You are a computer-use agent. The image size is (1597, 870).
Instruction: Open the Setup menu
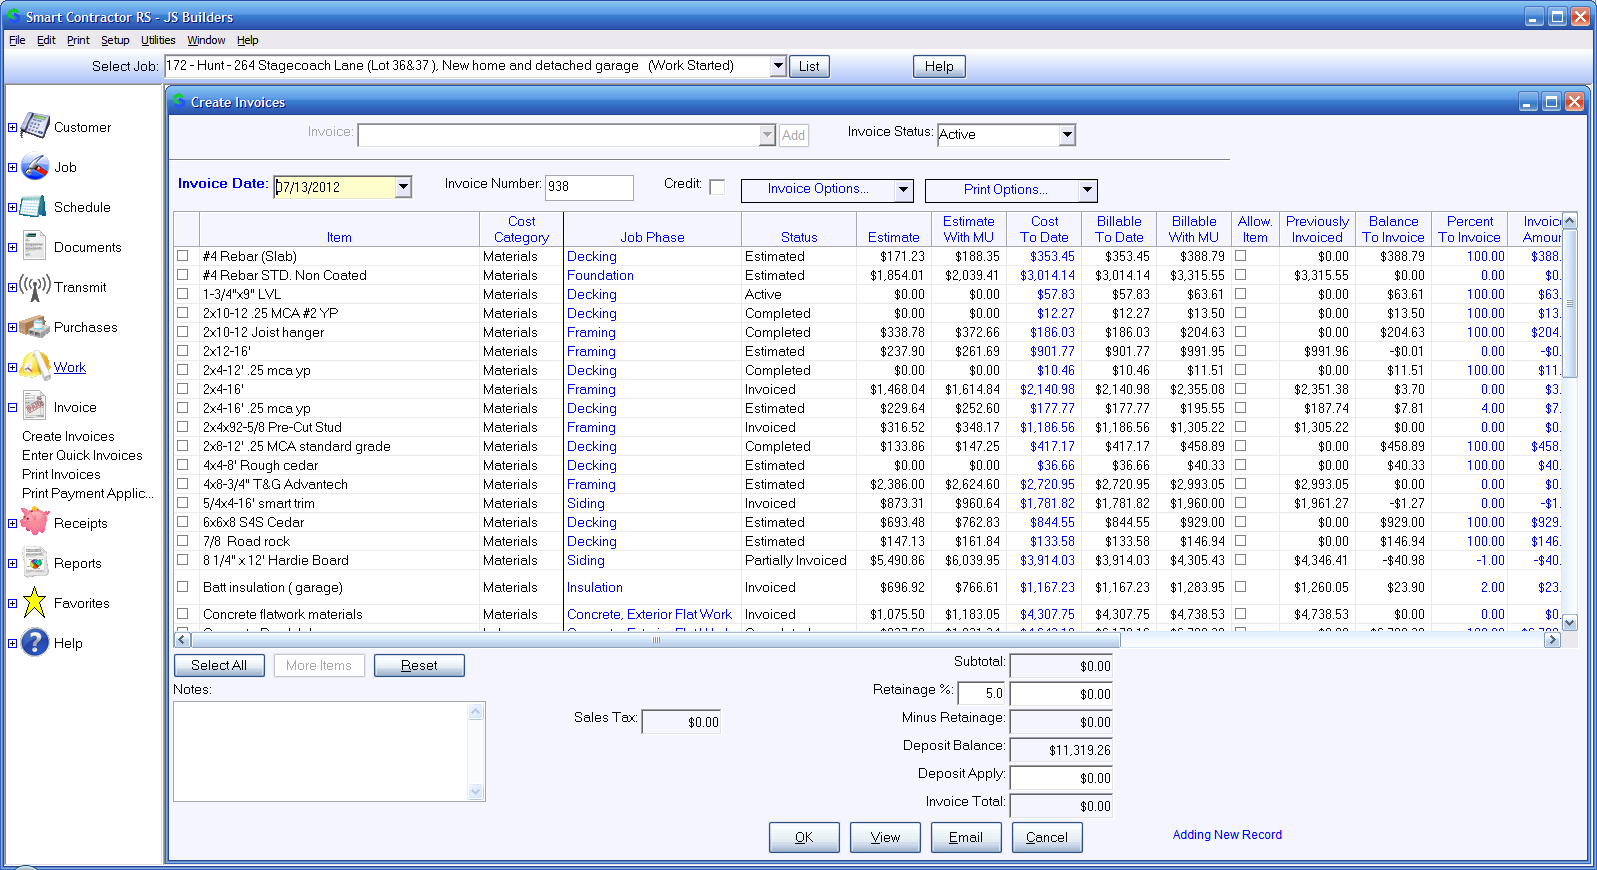pos(115,40)
